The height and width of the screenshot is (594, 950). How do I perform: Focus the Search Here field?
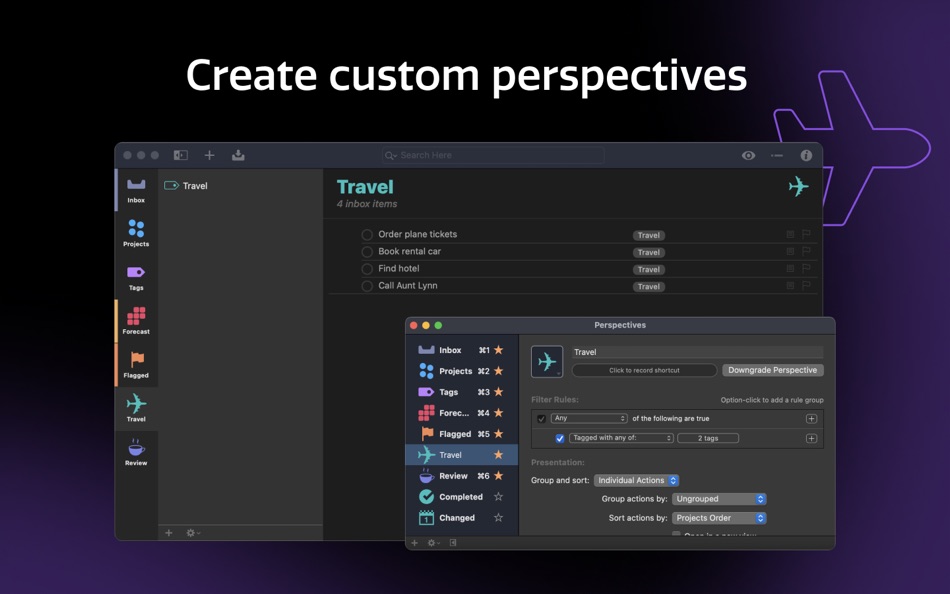[x=493, y=155]
